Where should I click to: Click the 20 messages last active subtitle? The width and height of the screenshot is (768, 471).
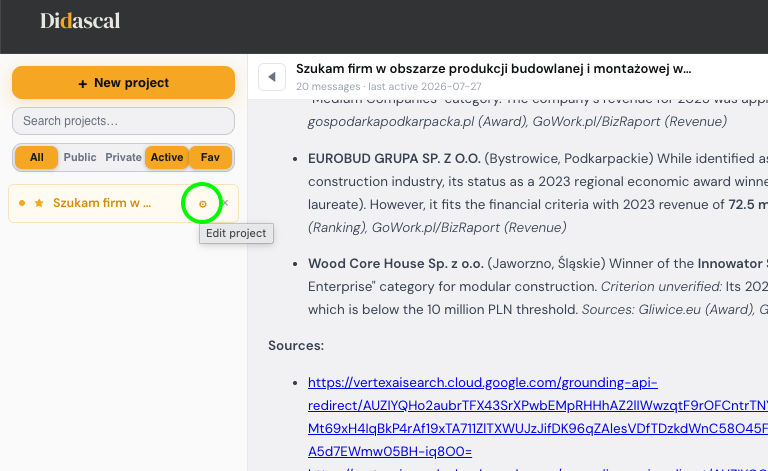coord(388,87)
